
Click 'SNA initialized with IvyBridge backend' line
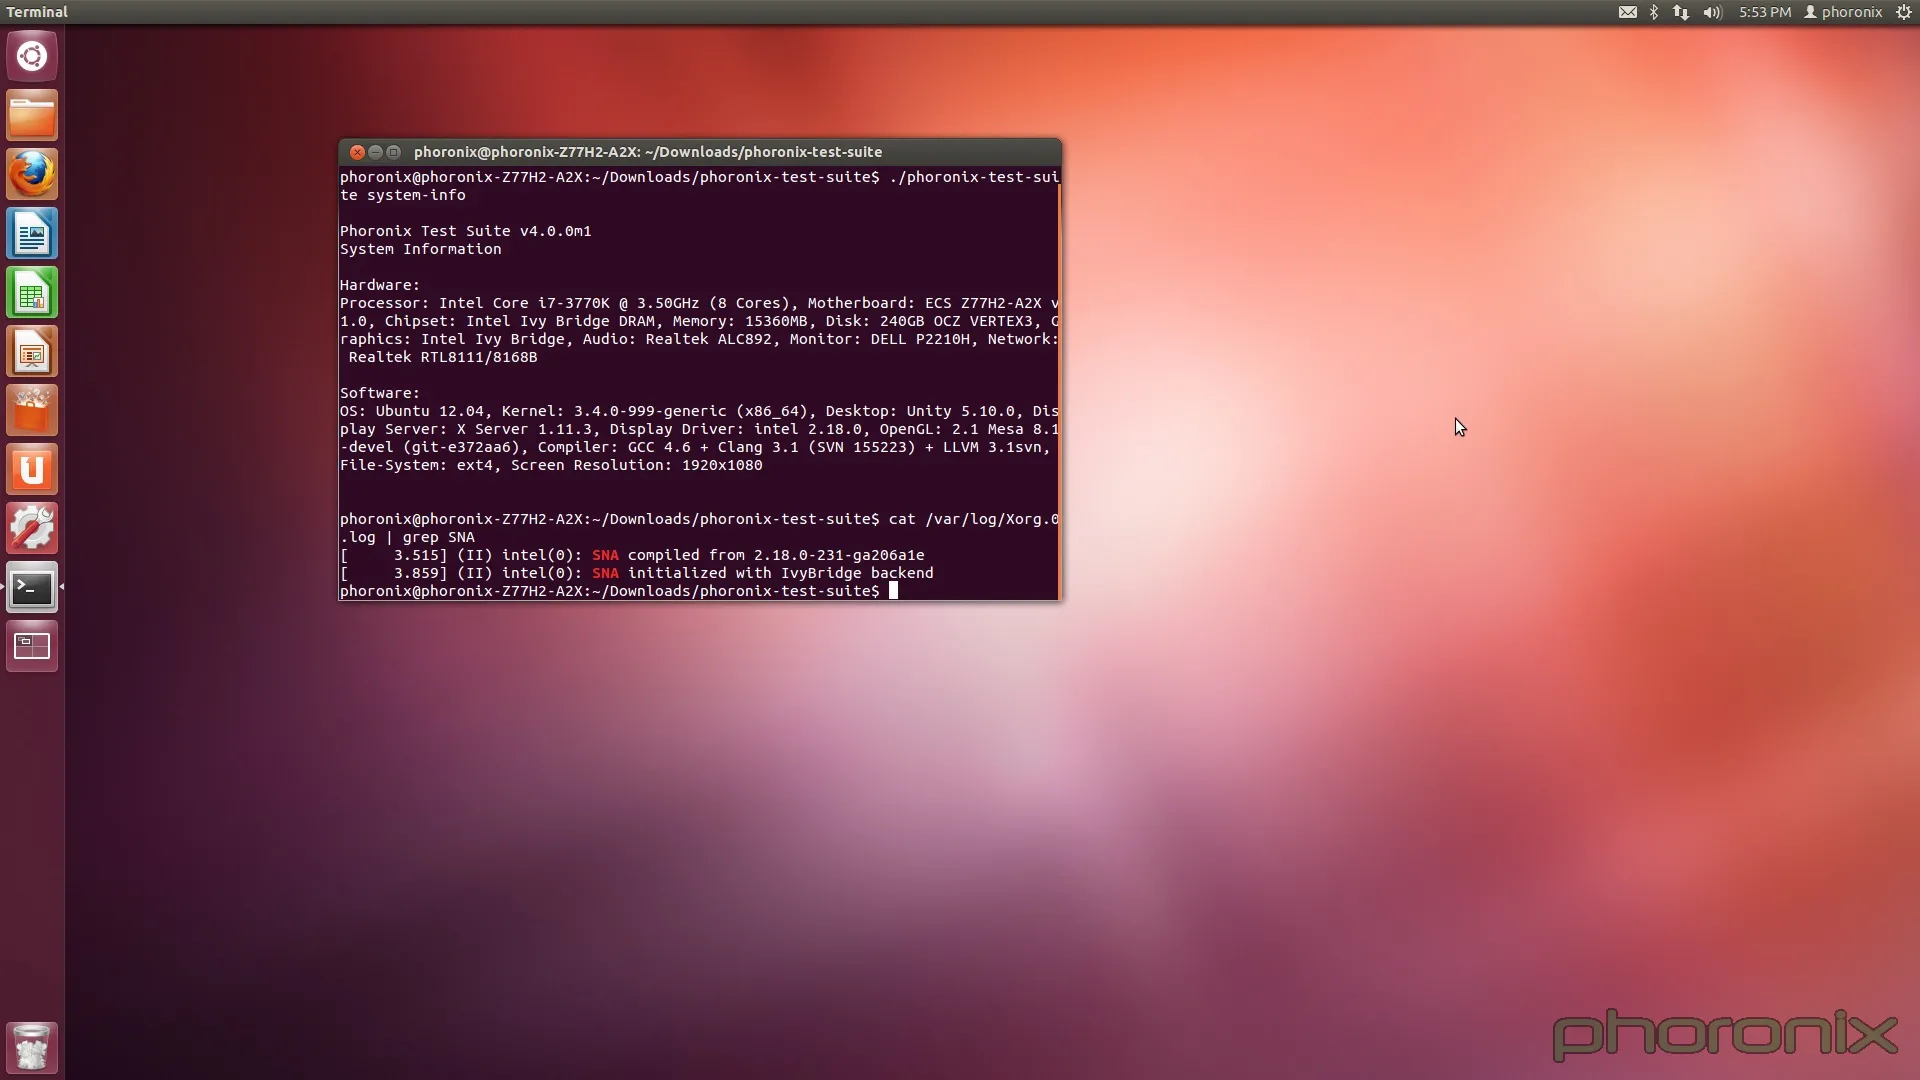coord(763,573)
